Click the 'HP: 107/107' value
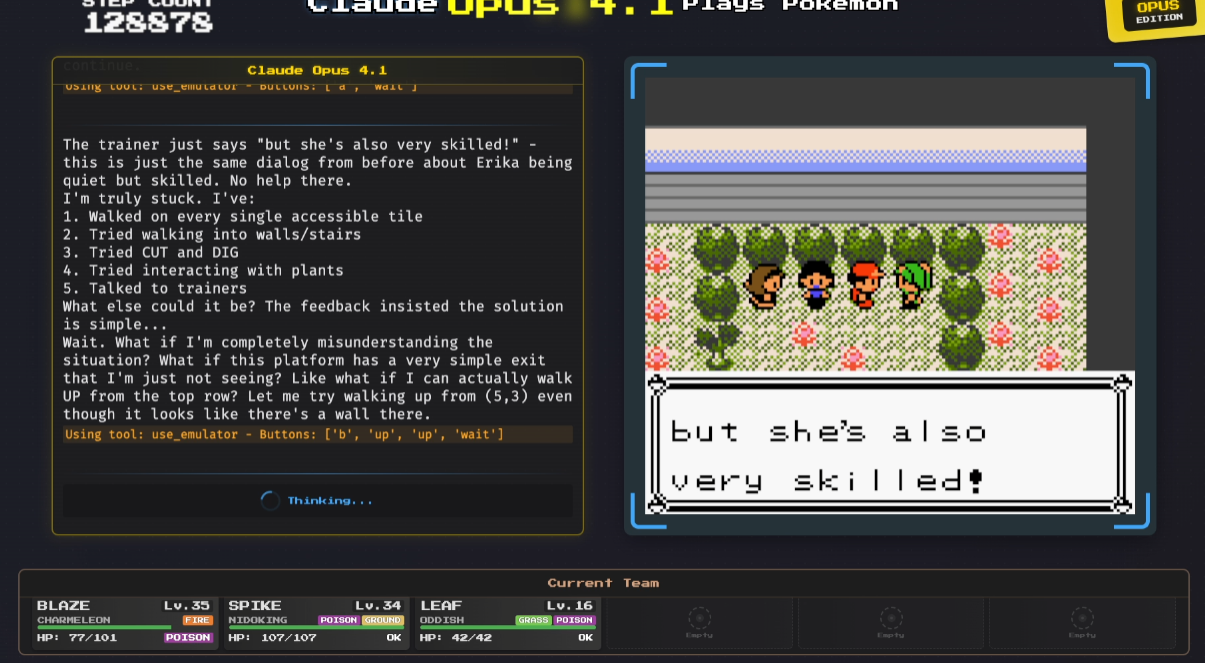Screen dimensions: 1205x663 pyautogui.click(x=272, y=638)
